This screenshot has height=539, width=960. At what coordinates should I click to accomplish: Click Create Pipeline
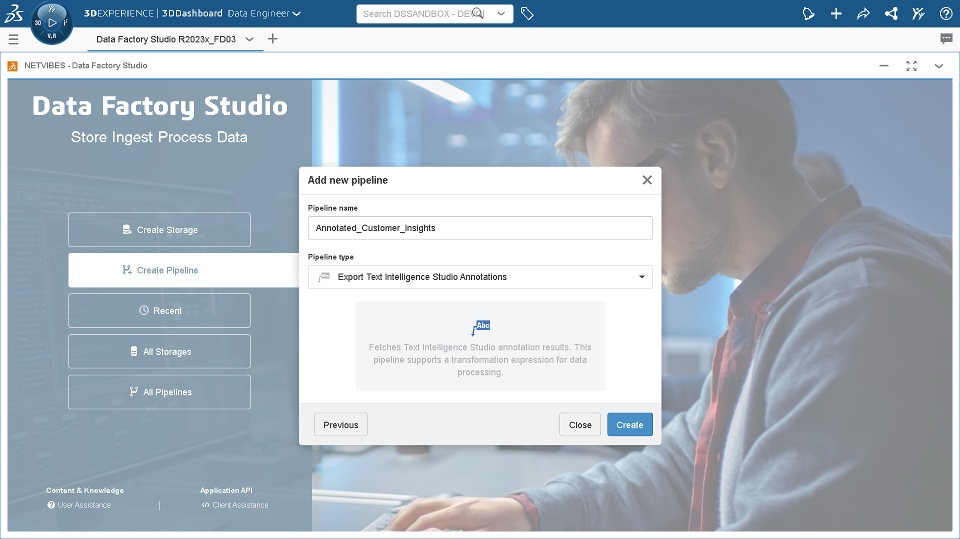[x=184, y=270]
